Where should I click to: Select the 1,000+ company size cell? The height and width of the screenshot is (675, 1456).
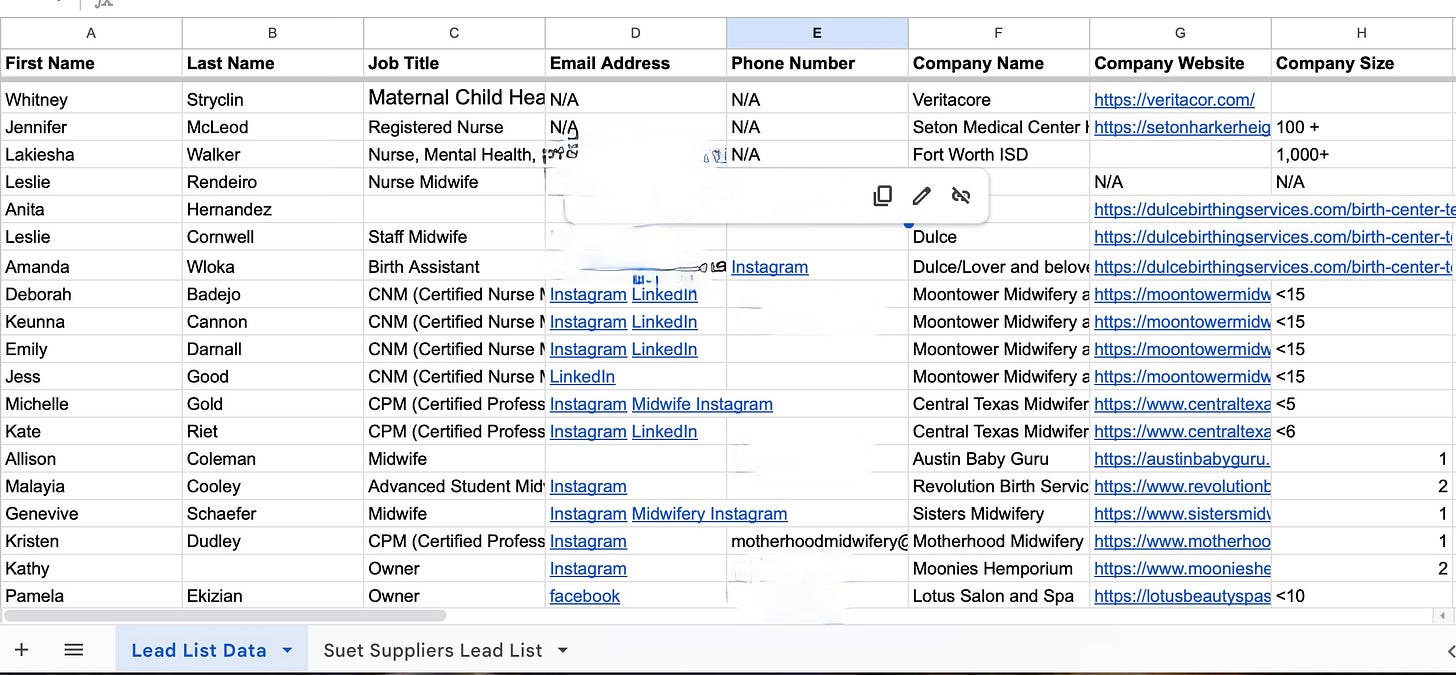[1363, 154]
